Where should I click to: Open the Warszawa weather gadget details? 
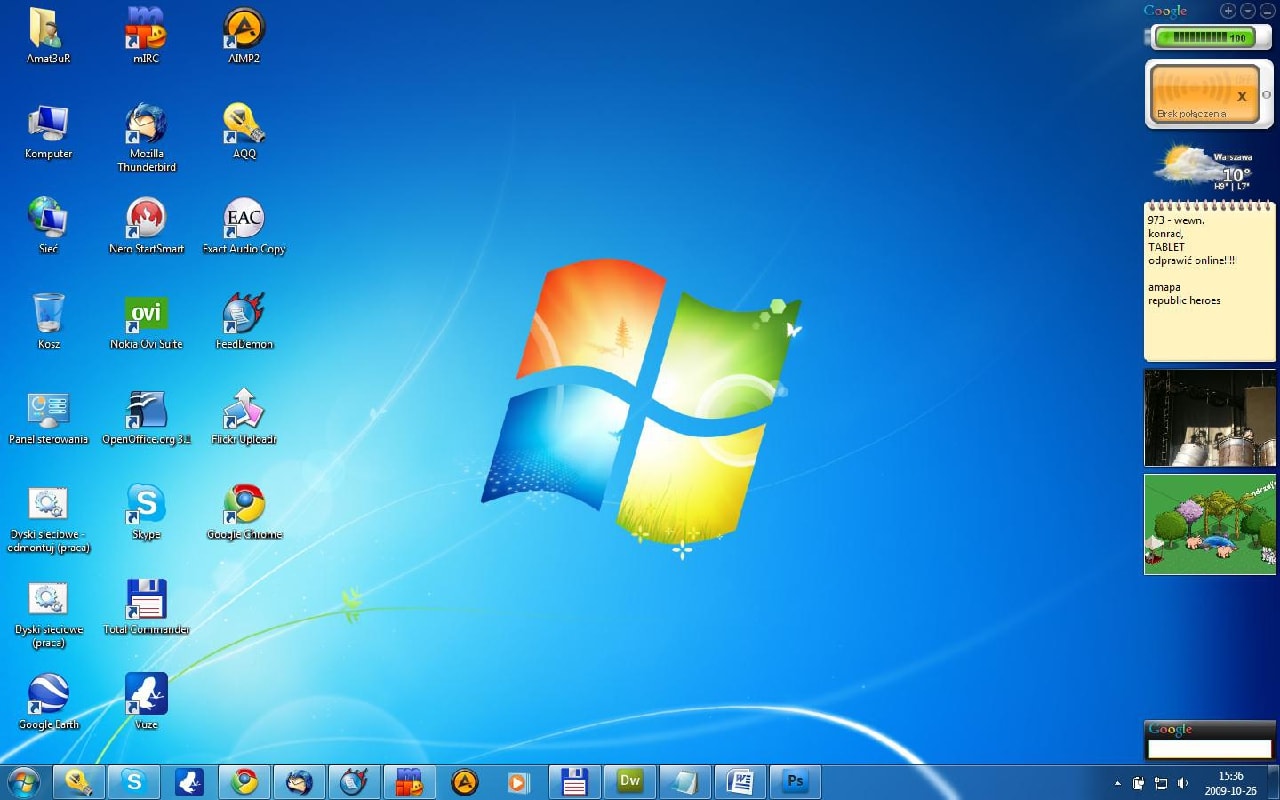coord(1205,172)
